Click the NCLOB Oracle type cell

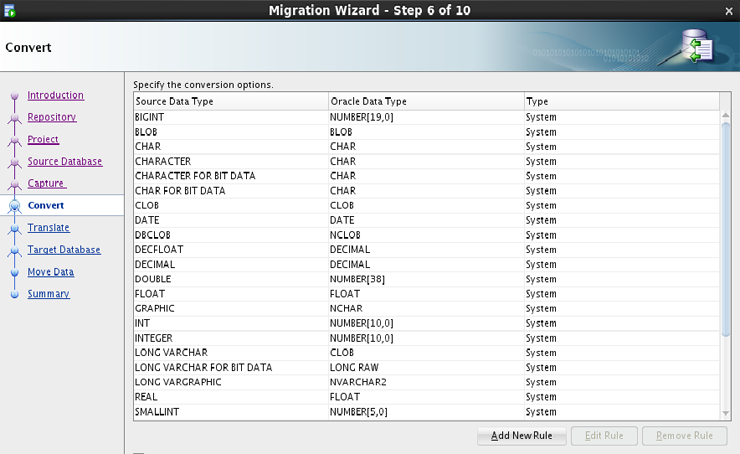click(426, 235)
